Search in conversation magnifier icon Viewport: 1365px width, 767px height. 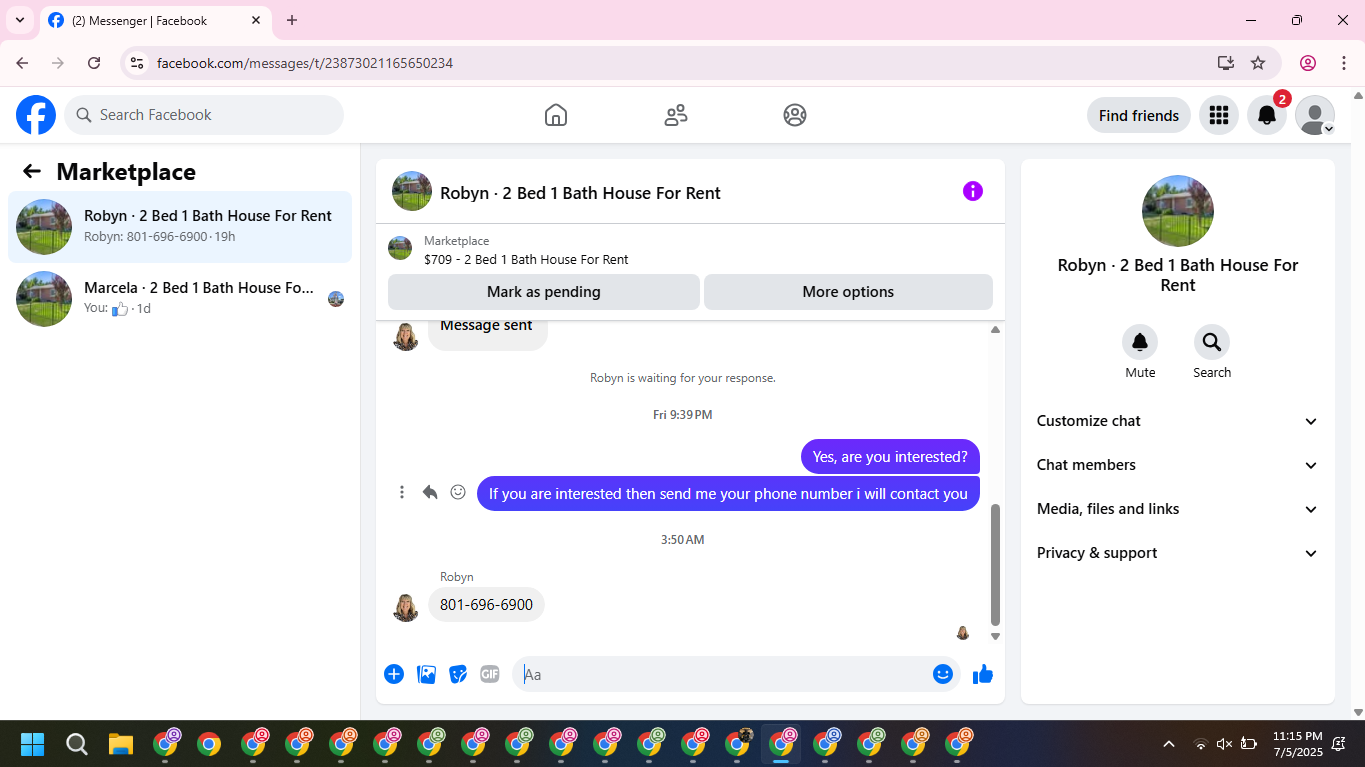pos(1212,343)
